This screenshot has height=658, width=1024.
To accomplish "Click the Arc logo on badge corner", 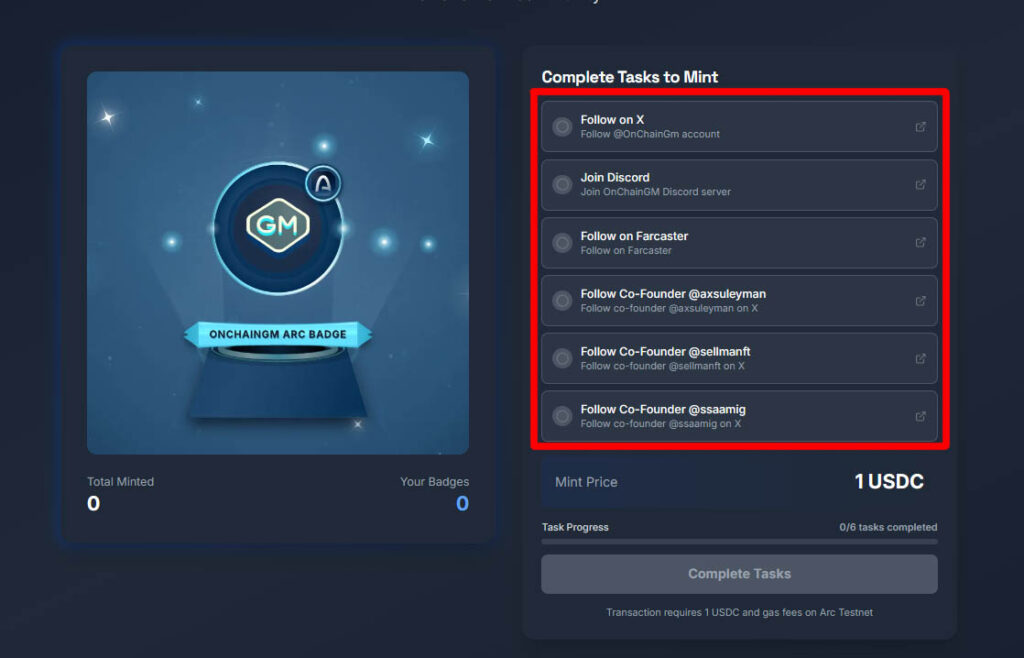I will pyautogui.click(x=323, y=183).
